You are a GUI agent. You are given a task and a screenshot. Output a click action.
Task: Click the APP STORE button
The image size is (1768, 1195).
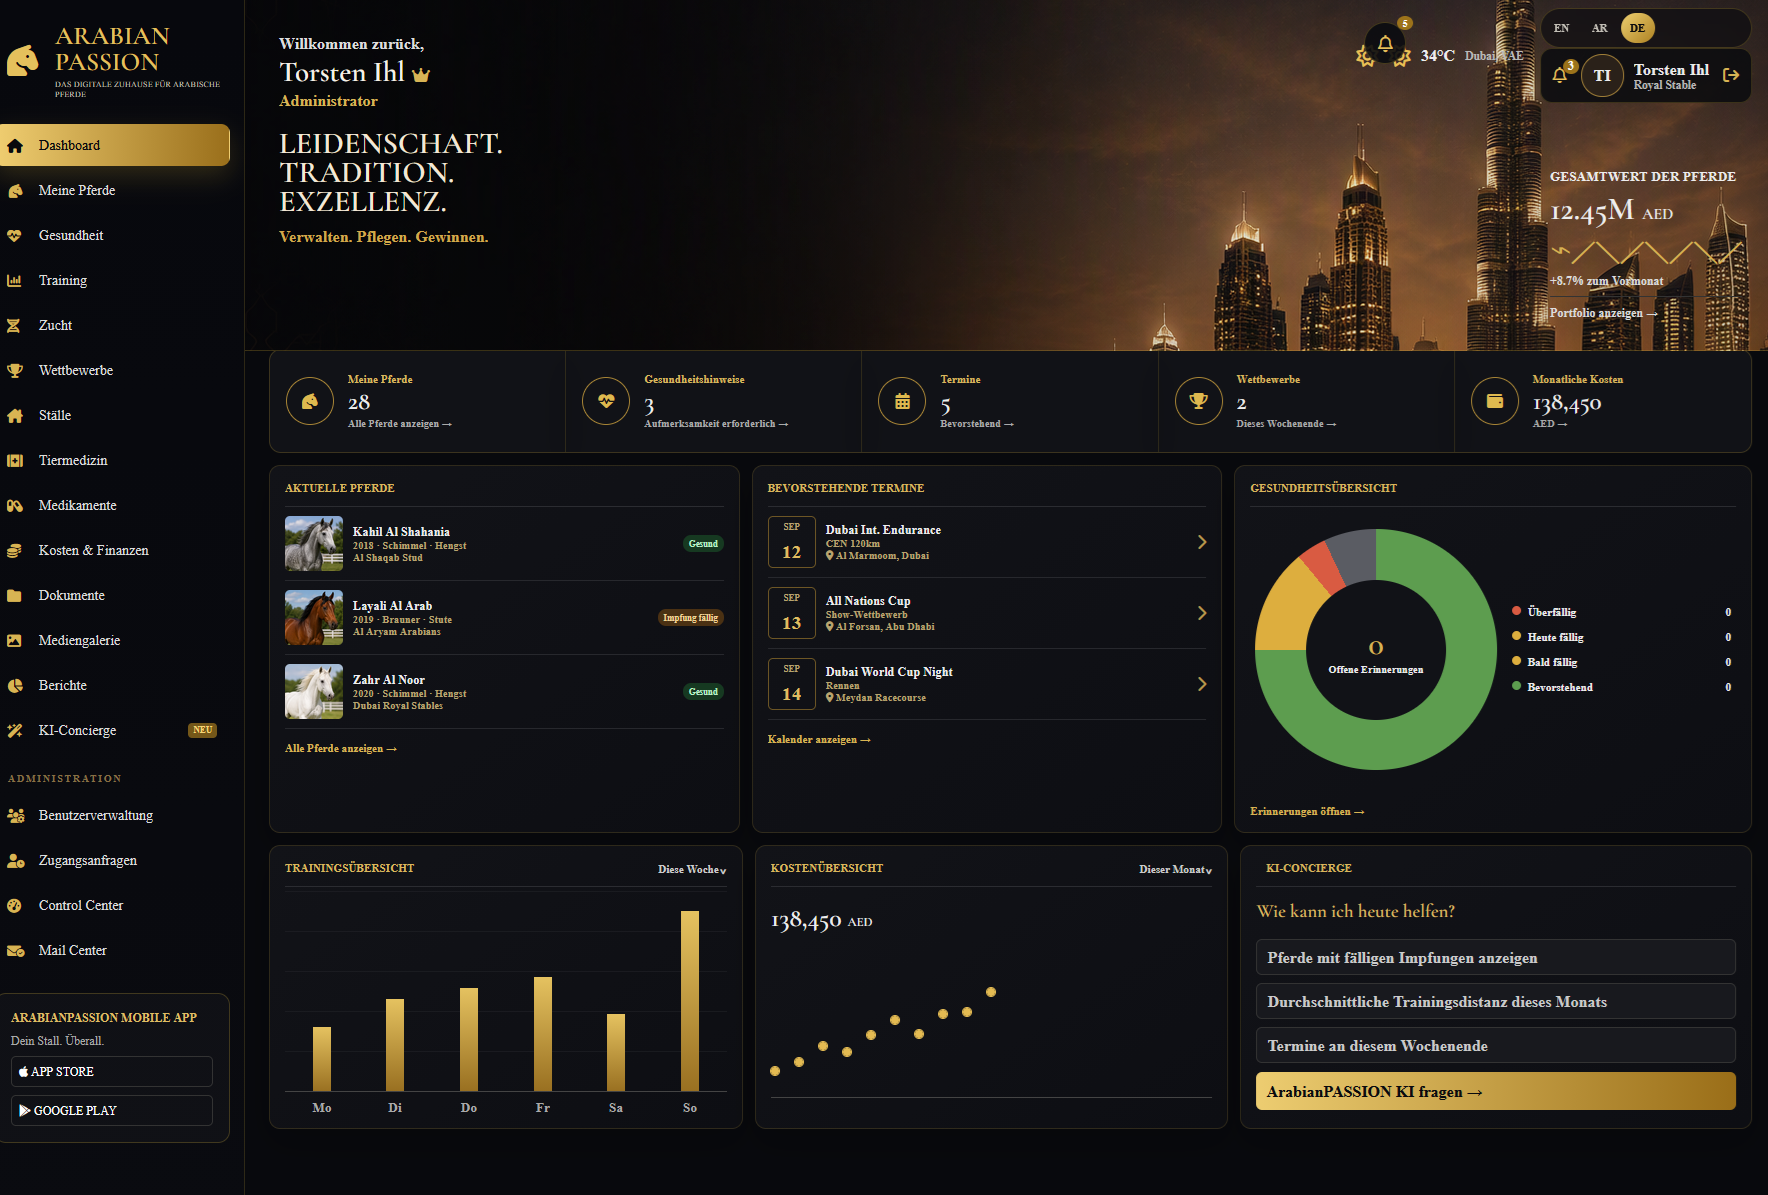click(x=112, y=1071)
